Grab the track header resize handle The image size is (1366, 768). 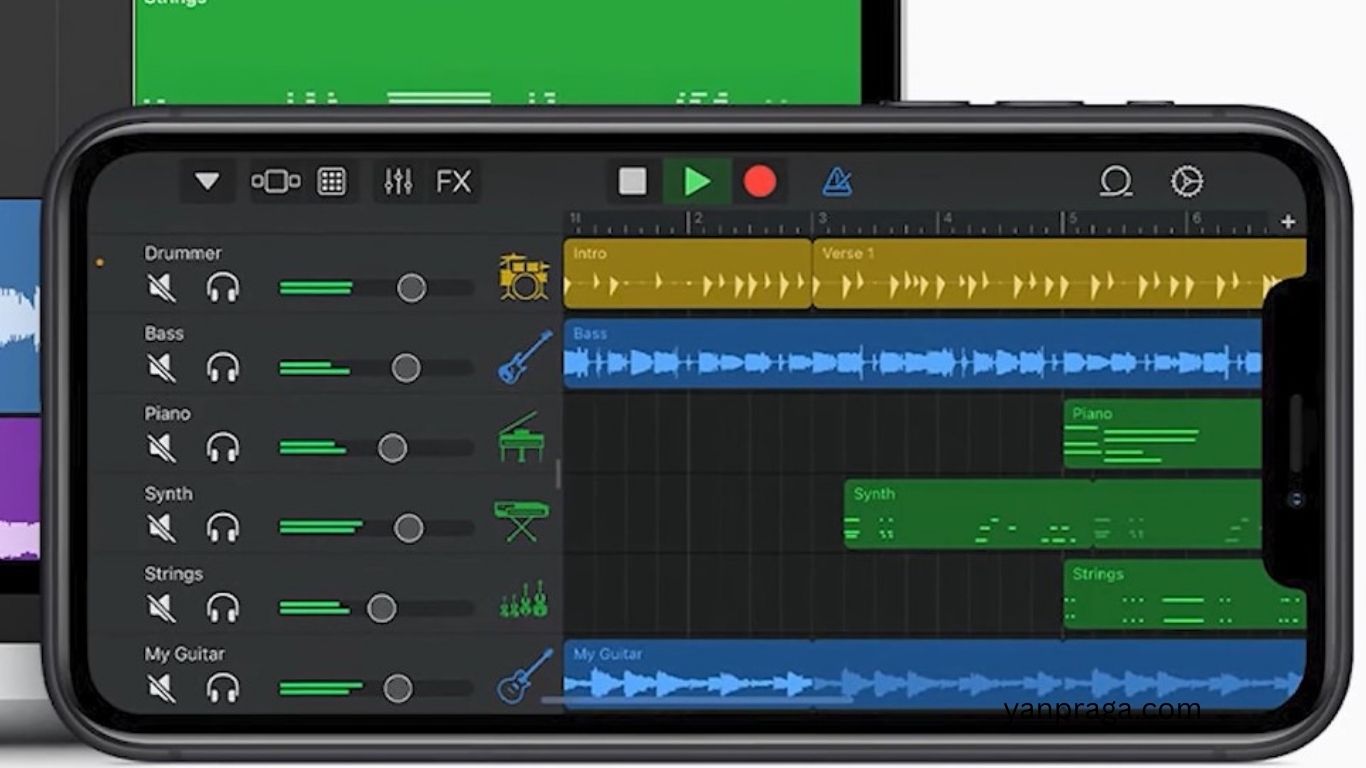(558, 474)
